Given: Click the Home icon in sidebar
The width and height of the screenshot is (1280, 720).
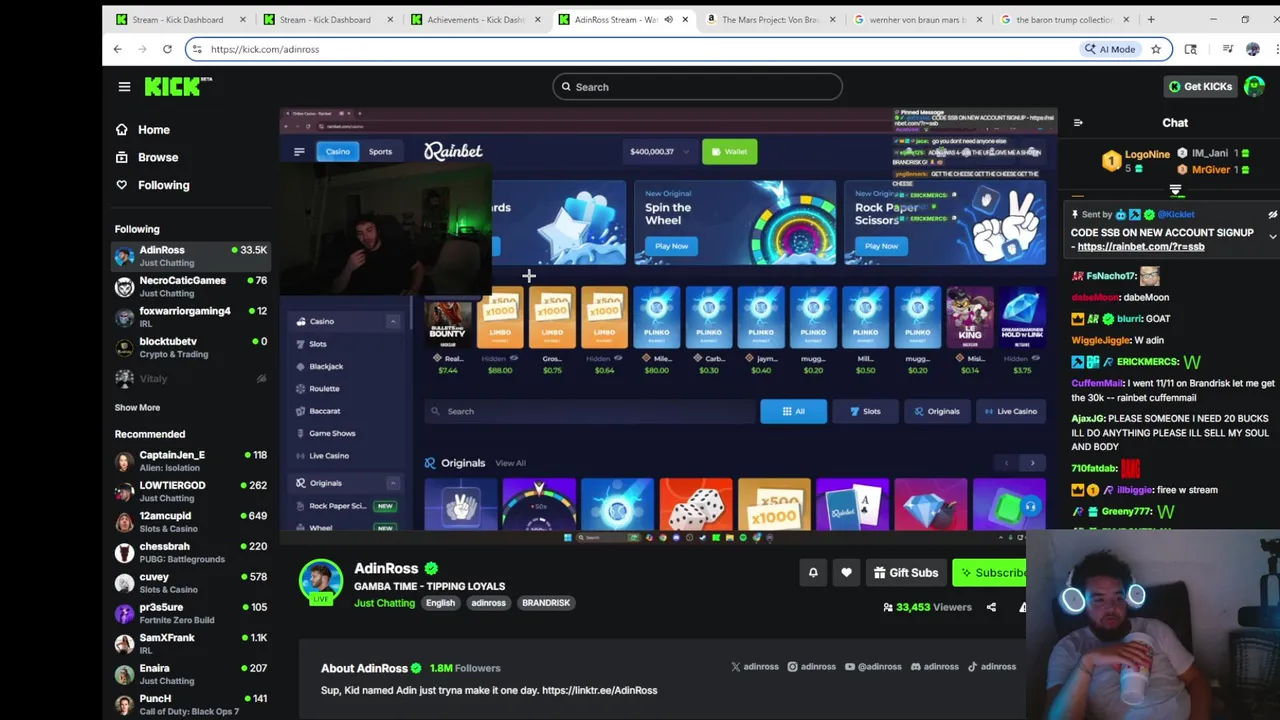Looking at the screenshot, I should coord(121,130).
